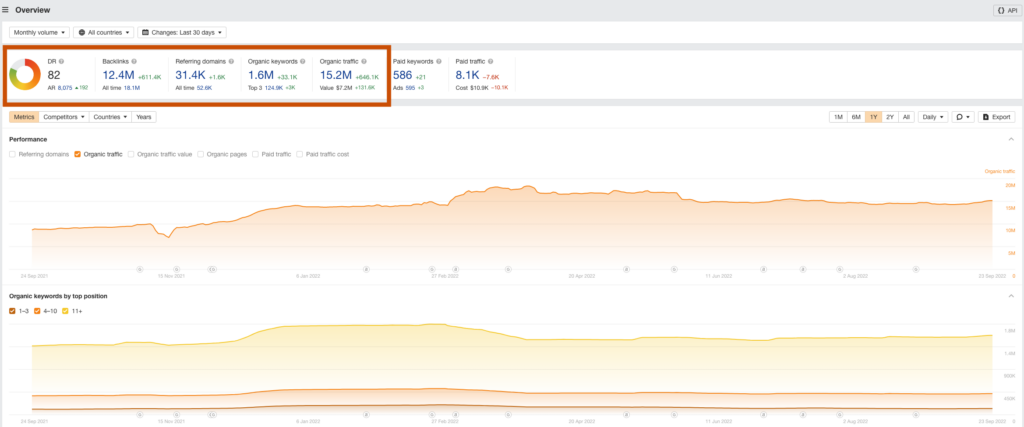Expand the All countries dropdown
The image size is (1024, 427).
point(104,33)
